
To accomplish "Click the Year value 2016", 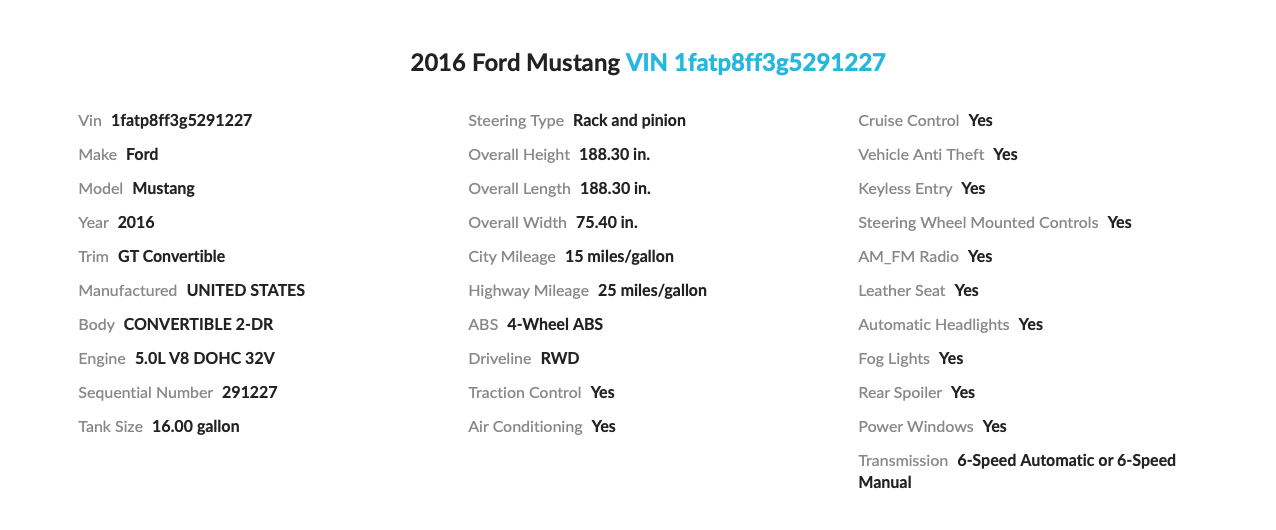I will point(136,222).
